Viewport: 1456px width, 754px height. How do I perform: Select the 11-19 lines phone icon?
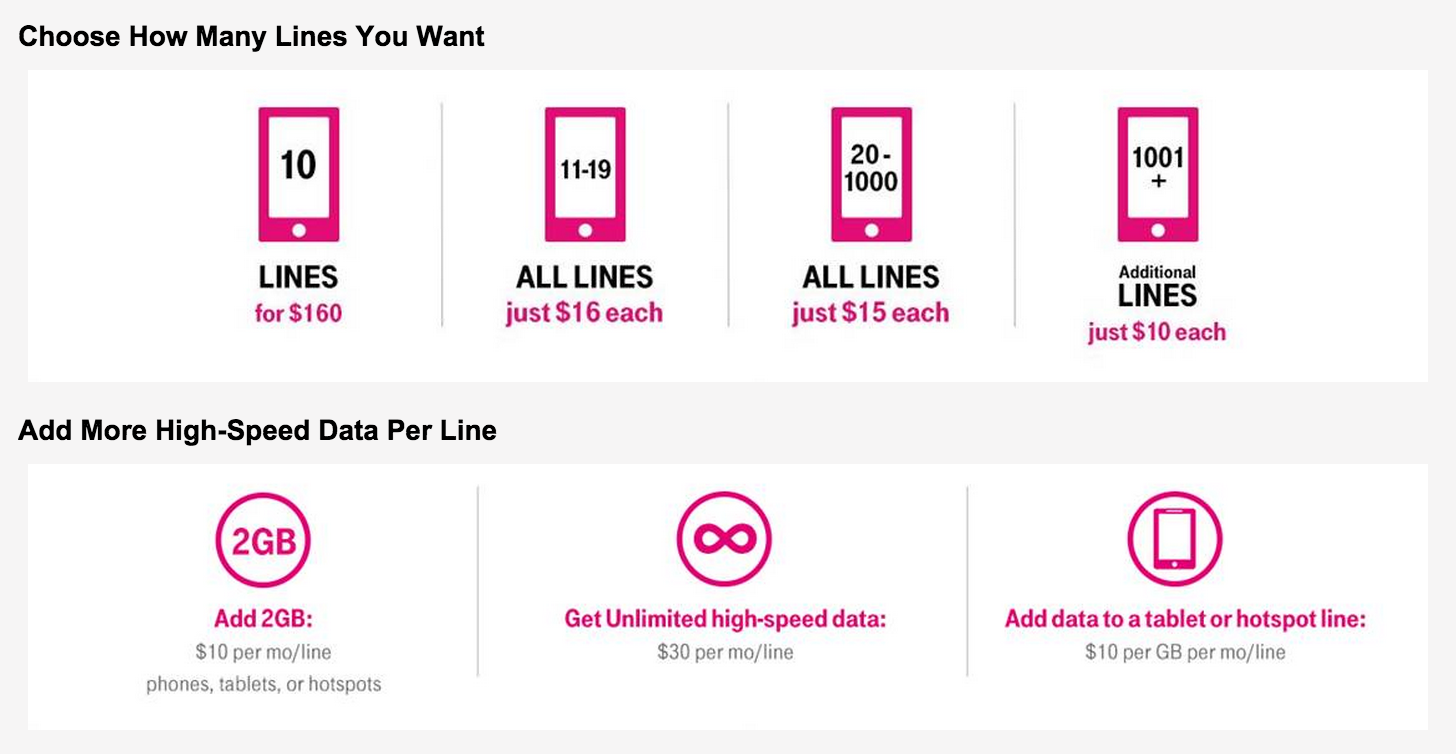click(585, 174)
